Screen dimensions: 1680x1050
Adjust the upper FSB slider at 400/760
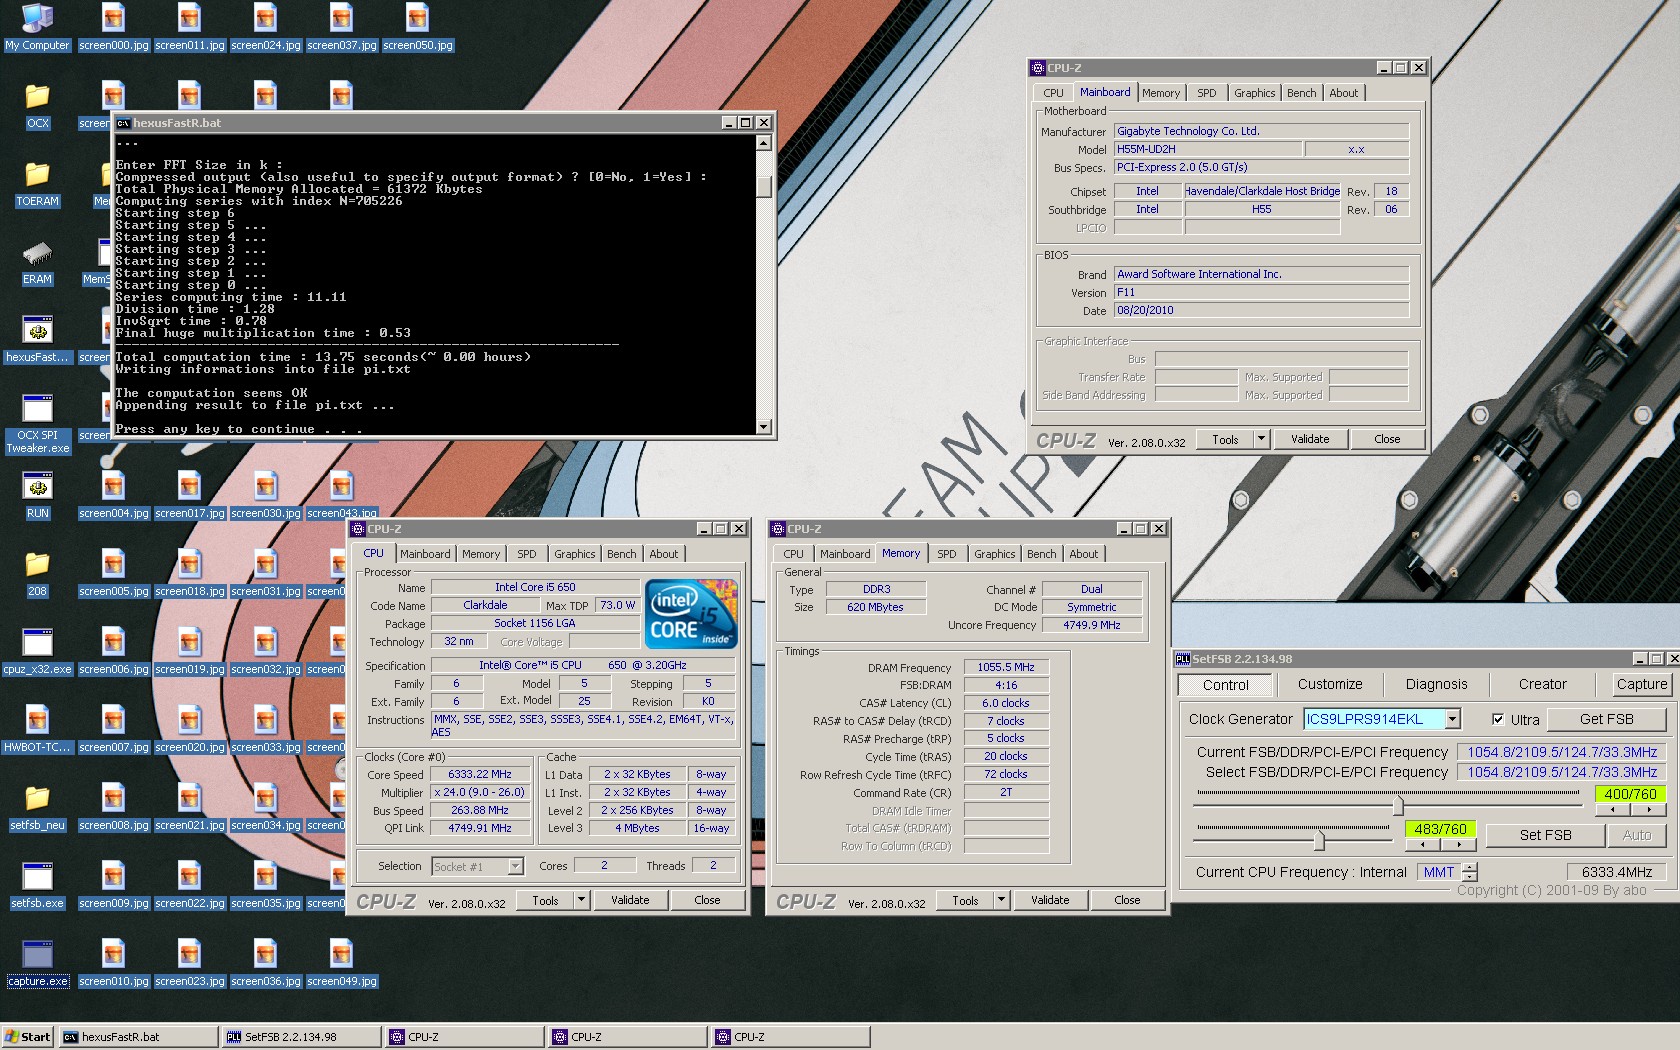1398,805
